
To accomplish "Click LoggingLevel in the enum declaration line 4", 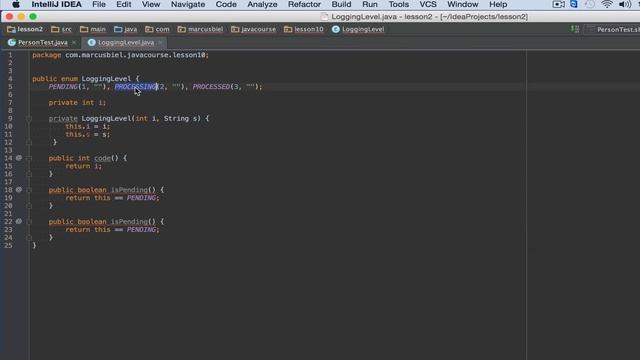I will point(106,78).
